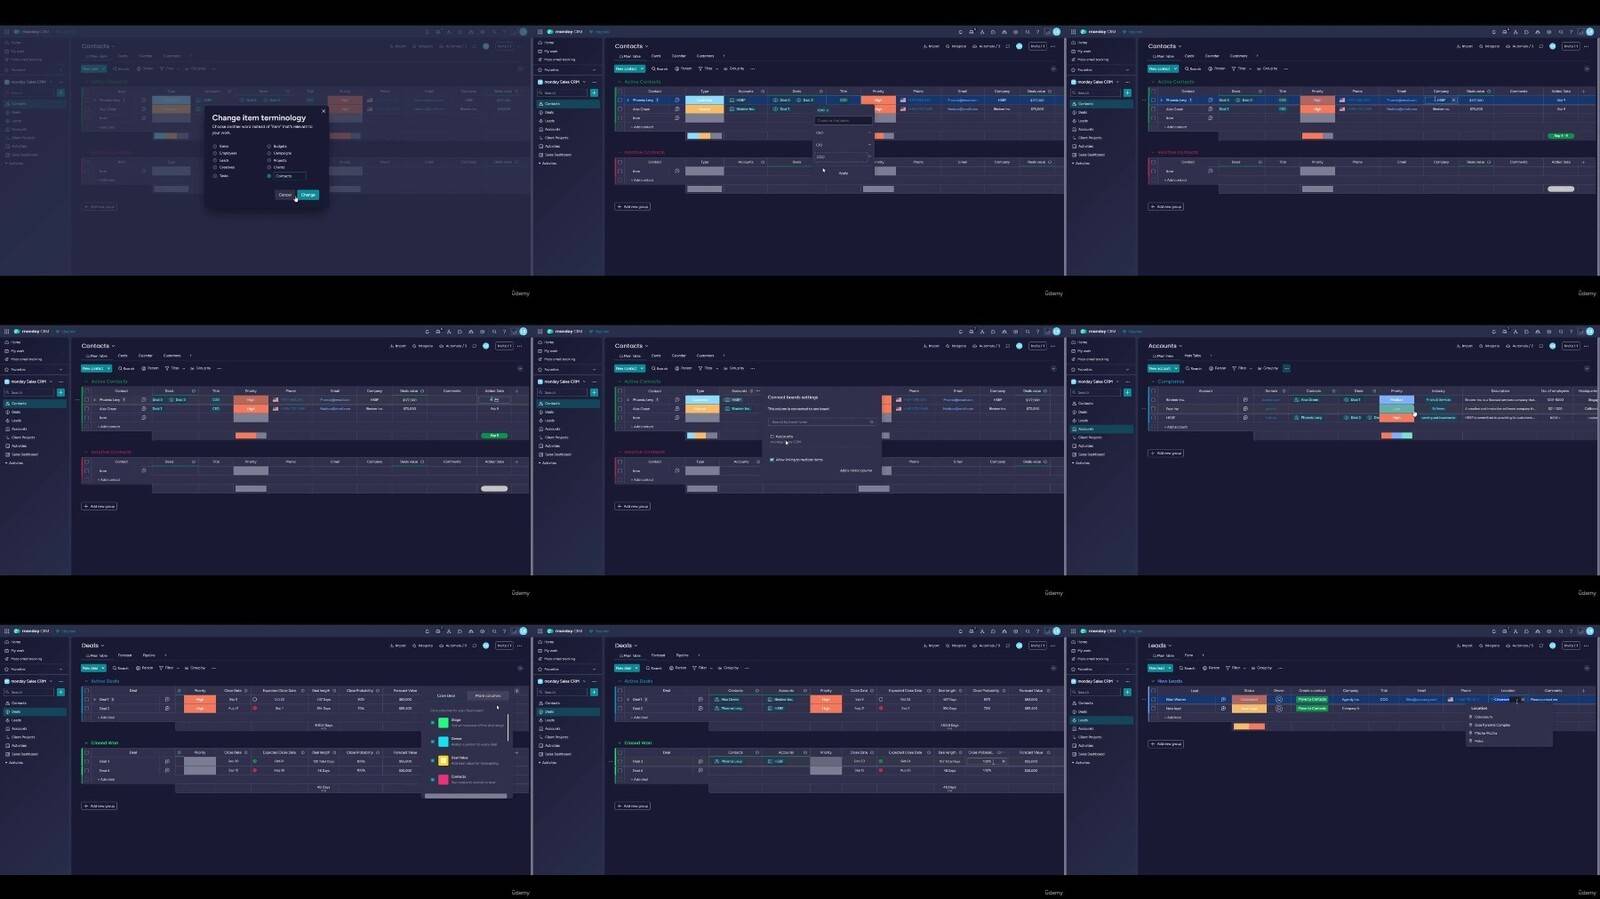Close the Change item terminology dialog
Viewport: 1600px width, 899px height.
point(323,111)
